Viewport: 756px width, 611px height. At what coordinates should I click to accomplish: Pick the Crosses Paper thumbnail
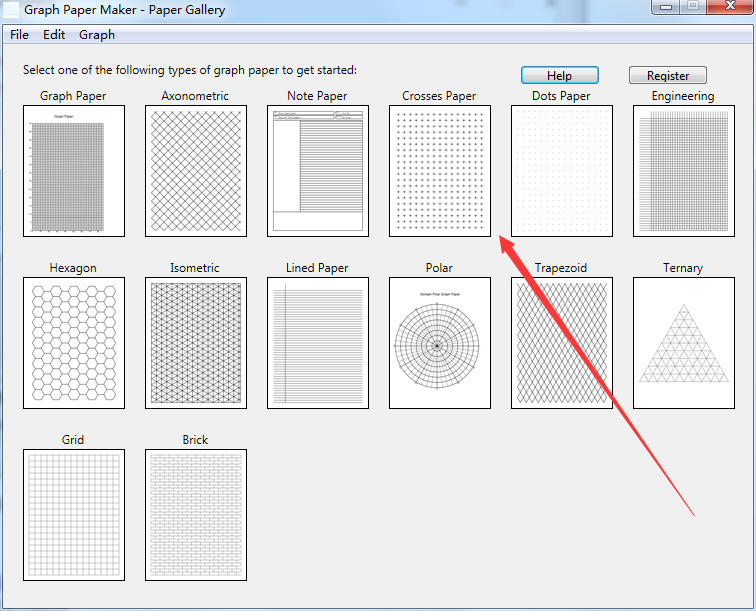tap(439, 171)
